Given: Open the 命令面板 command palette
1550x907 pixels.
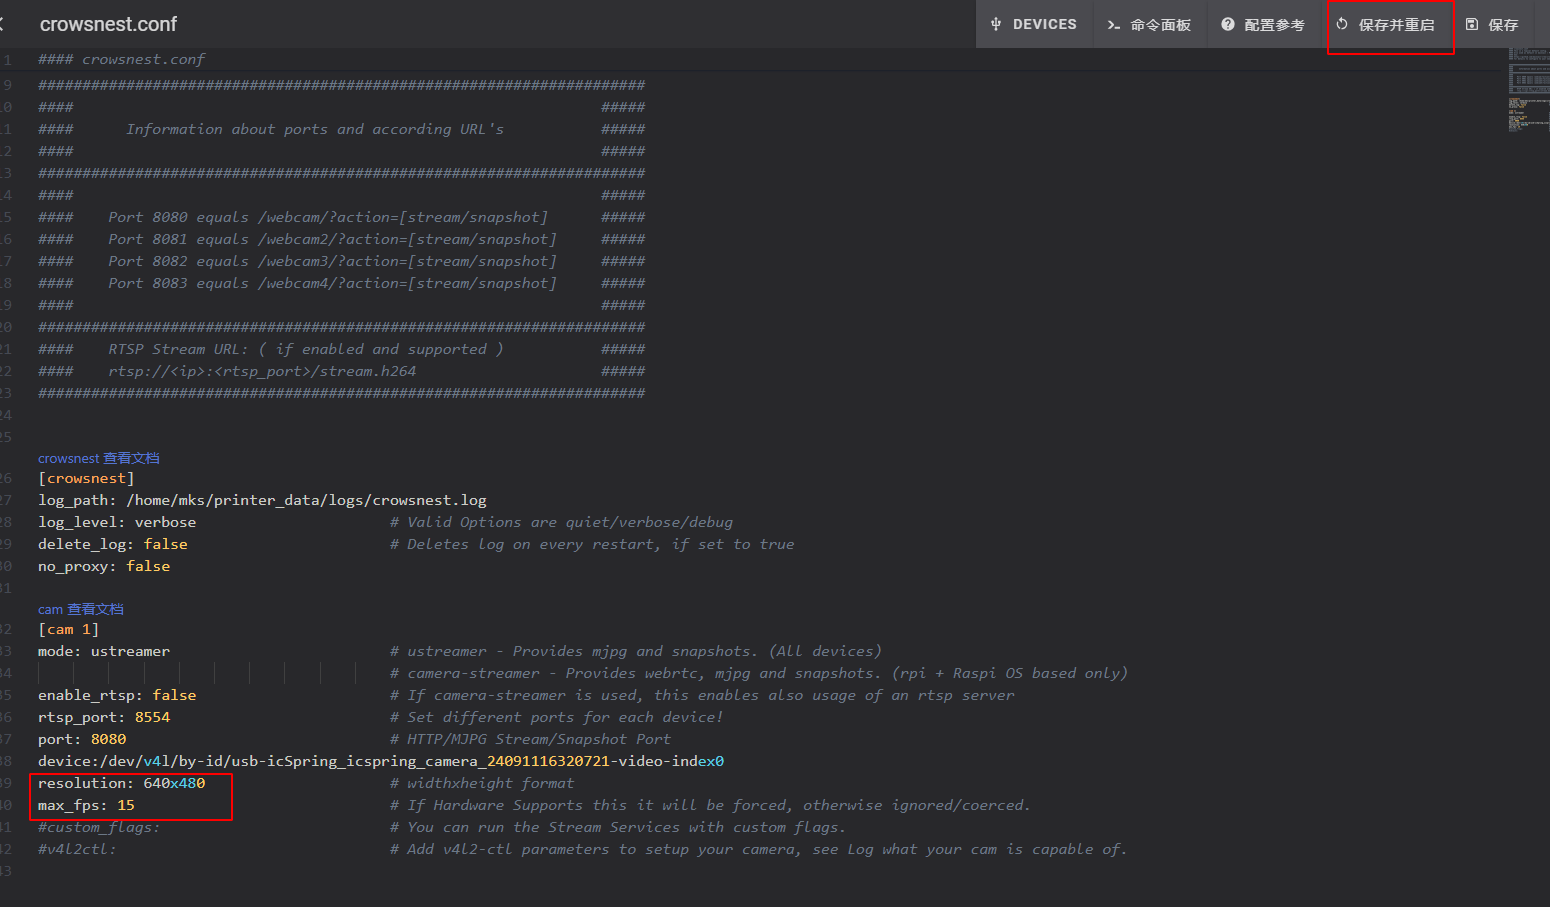Looking at the screenshot, I should point(1160,25).
